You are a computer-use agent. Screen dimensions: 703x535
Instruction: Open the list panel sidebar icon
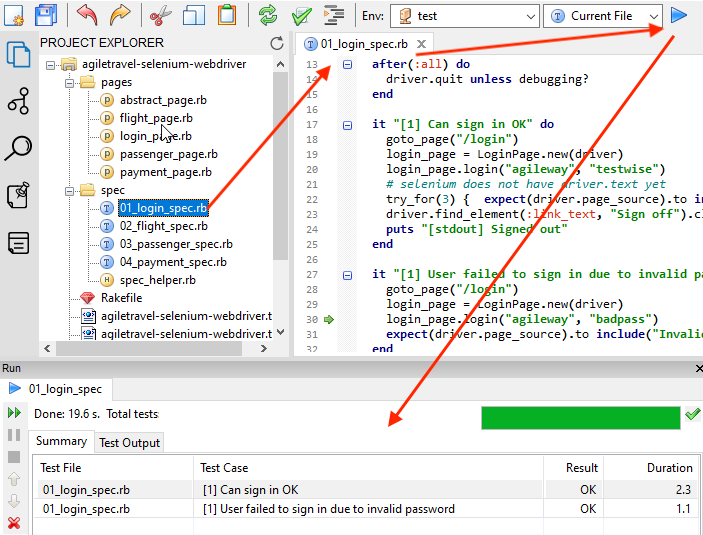(19, 243)
